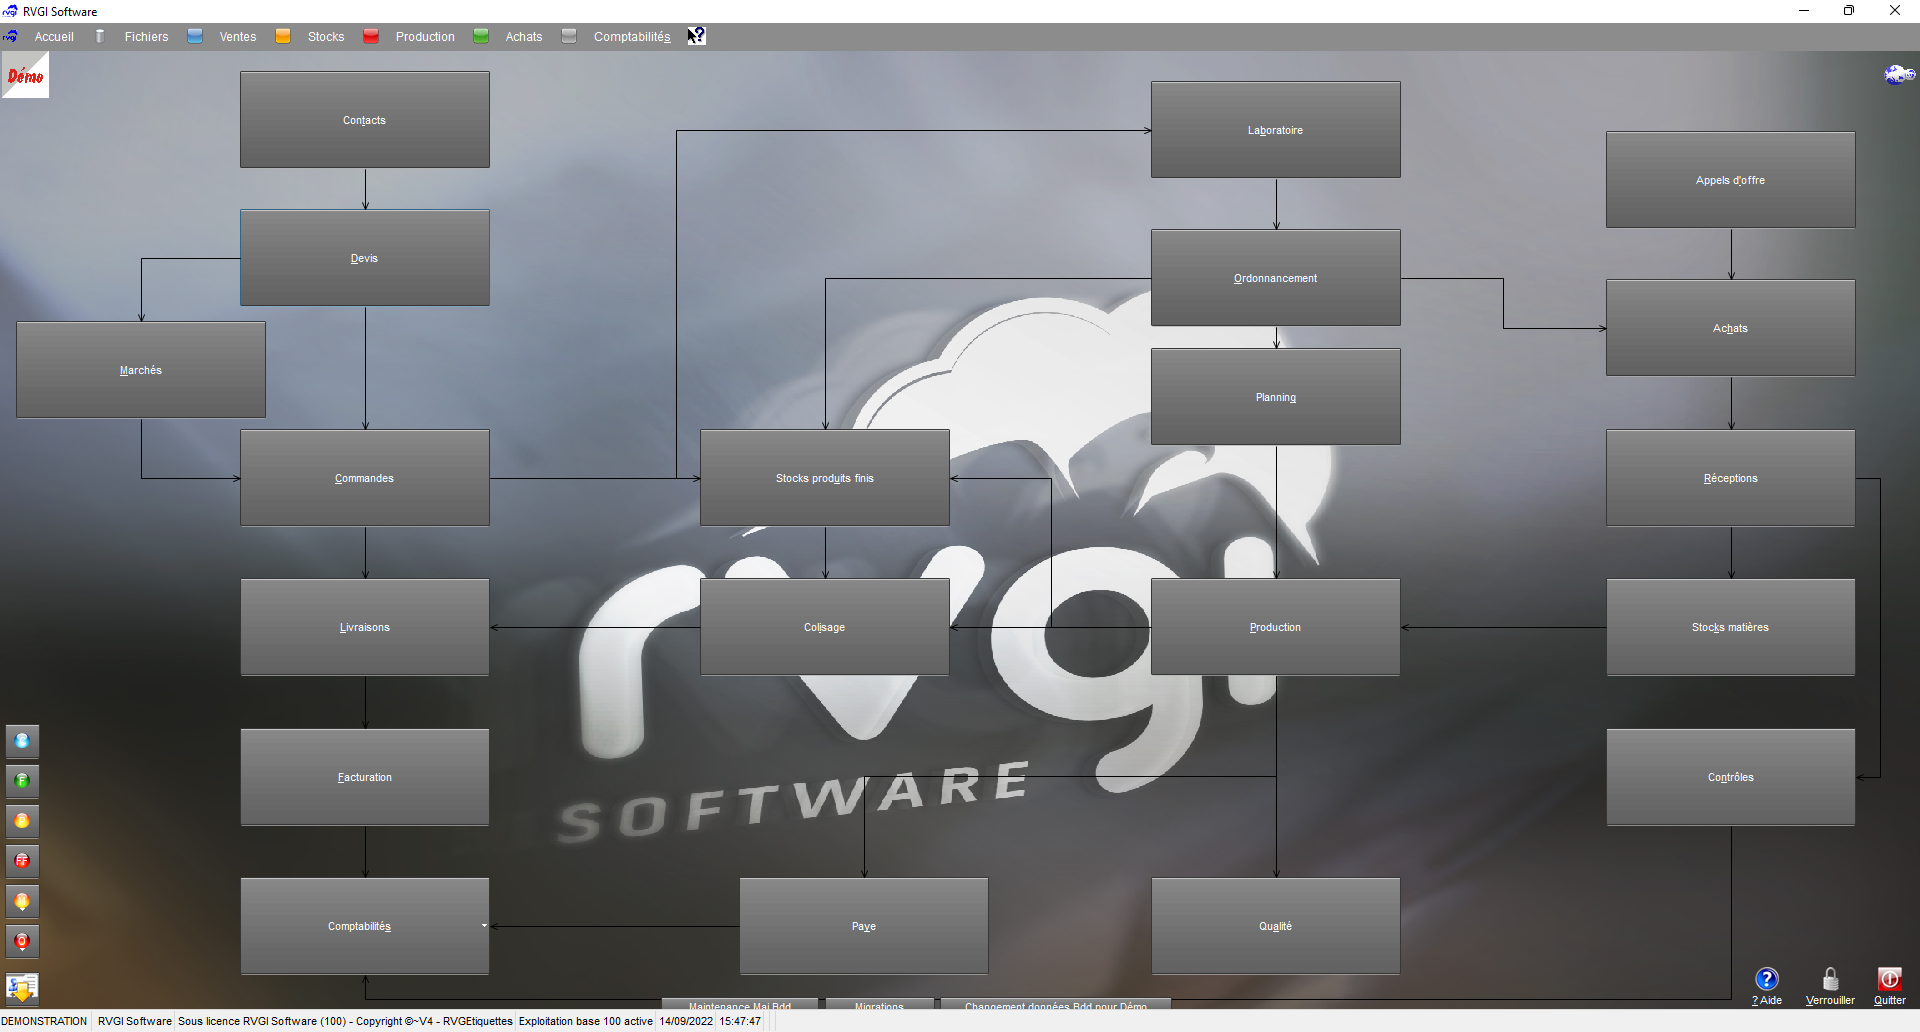Click the 15:47:47 time in status bar
The height and width of the screenshot is (1032, 1920).
click(x=740, y=1021)
